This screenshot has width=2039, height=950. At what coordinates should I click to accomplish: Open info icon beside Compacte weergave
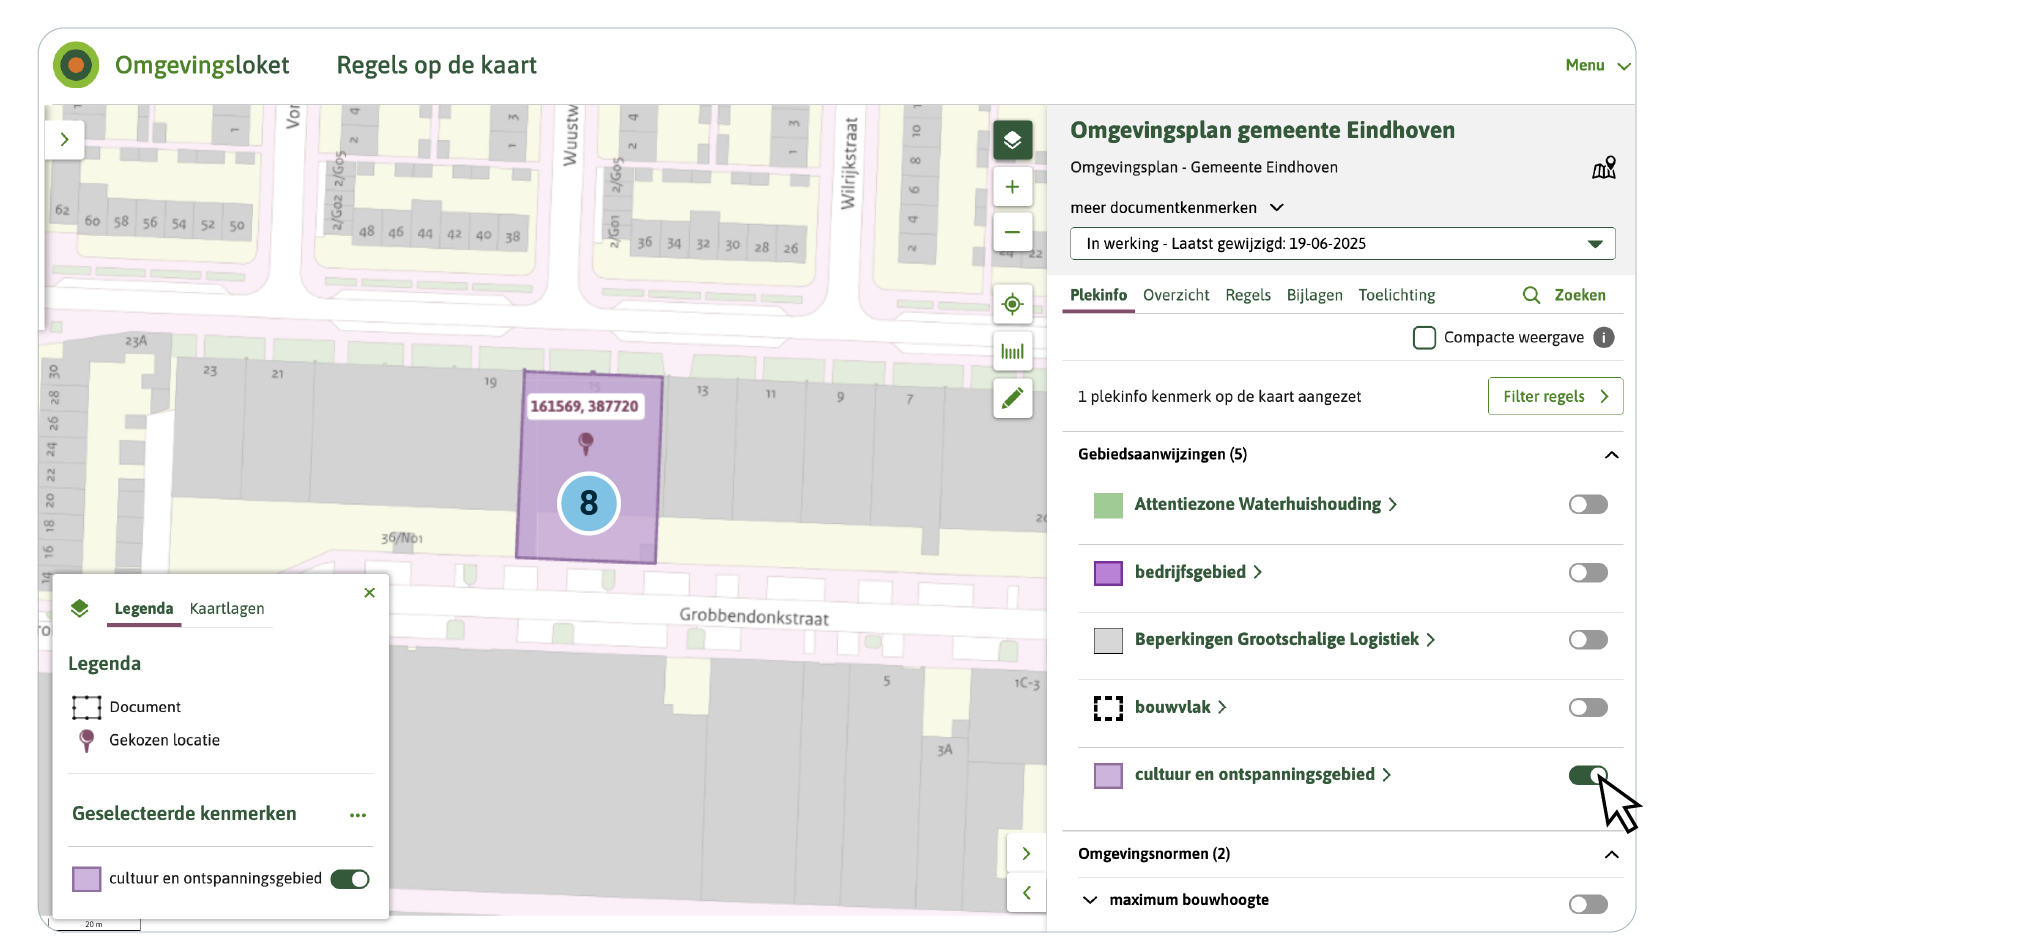pos(1604,338)
